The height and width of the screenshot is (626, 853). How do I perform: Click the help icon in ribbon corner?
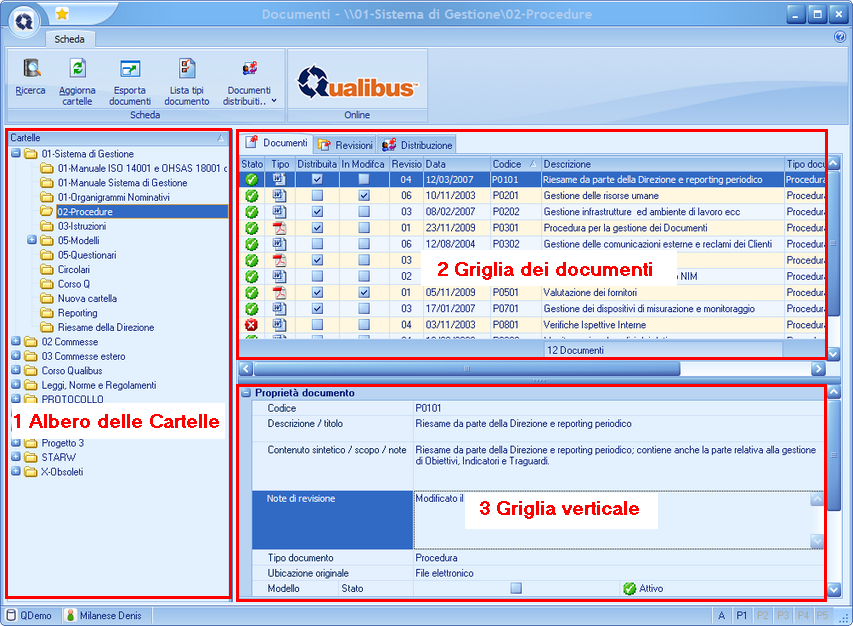tap(839, 37)
